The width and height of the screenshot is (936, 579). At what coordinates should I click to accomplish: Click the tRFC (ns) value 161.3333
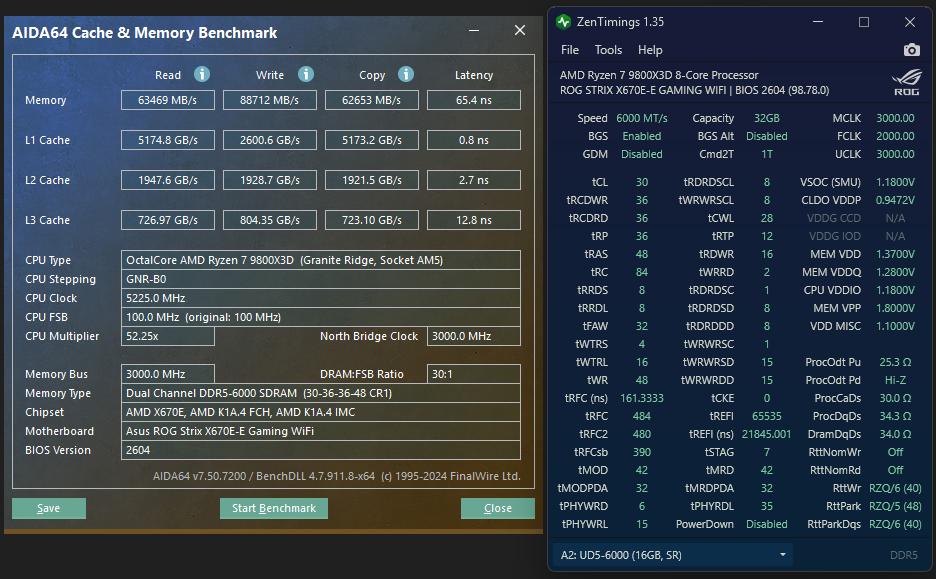[x=642, y=398]
